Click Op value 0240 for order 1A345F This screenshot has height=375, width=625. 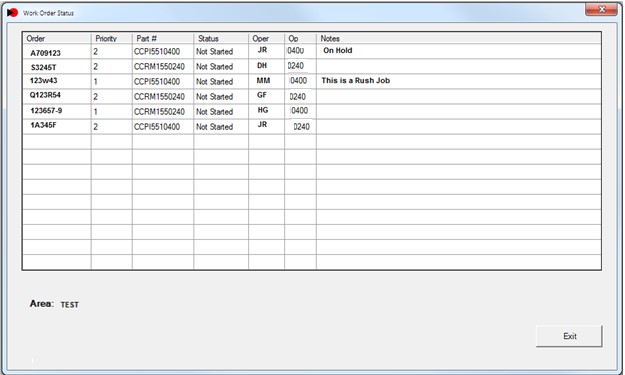point(302,127)
